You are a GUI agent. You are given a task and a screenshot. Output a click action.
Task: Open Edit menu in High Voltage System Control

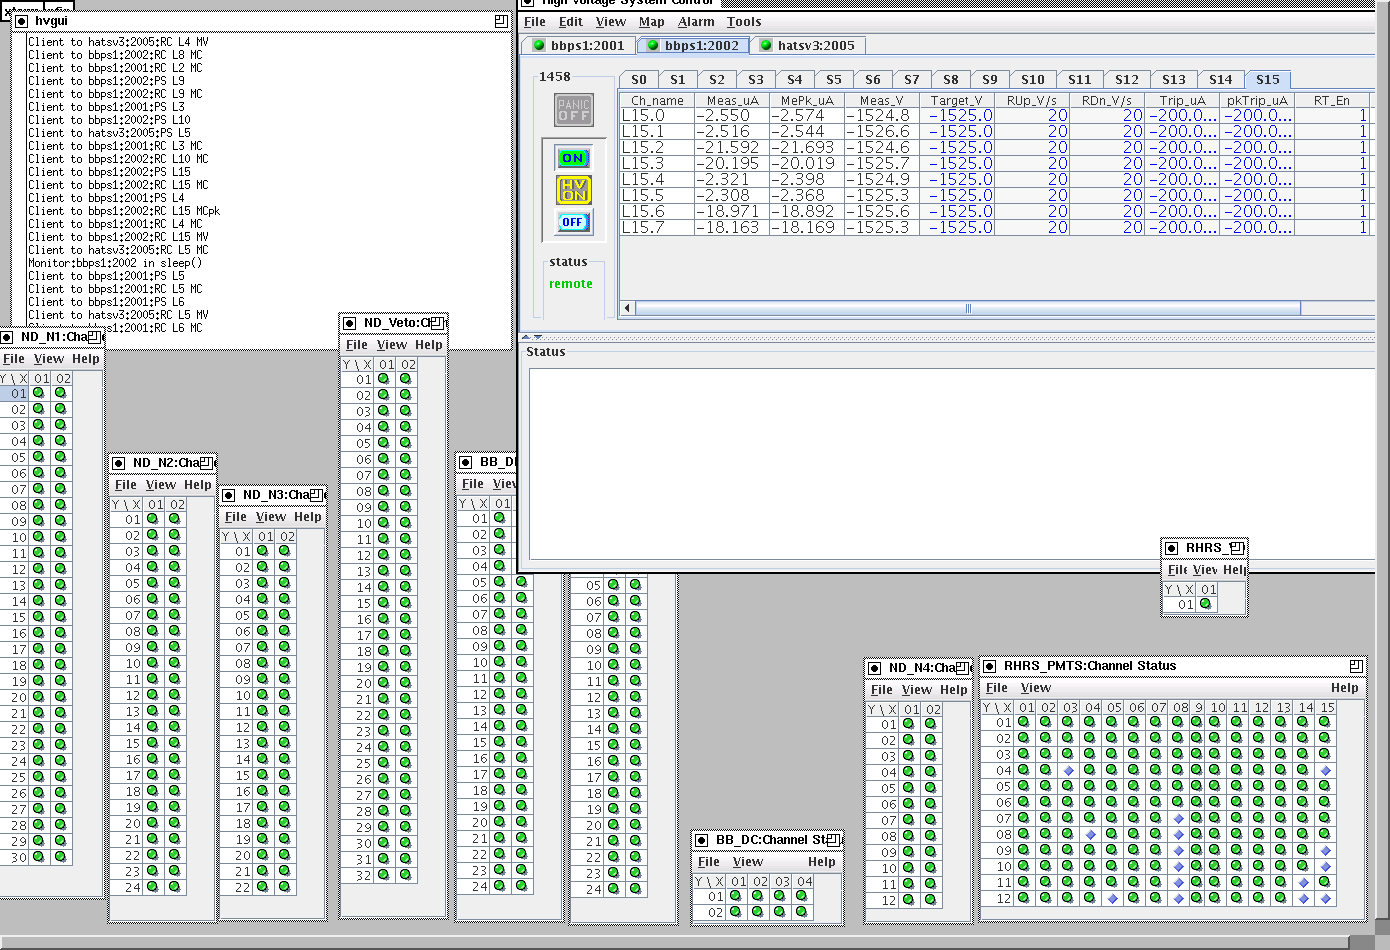coord(571,22)
